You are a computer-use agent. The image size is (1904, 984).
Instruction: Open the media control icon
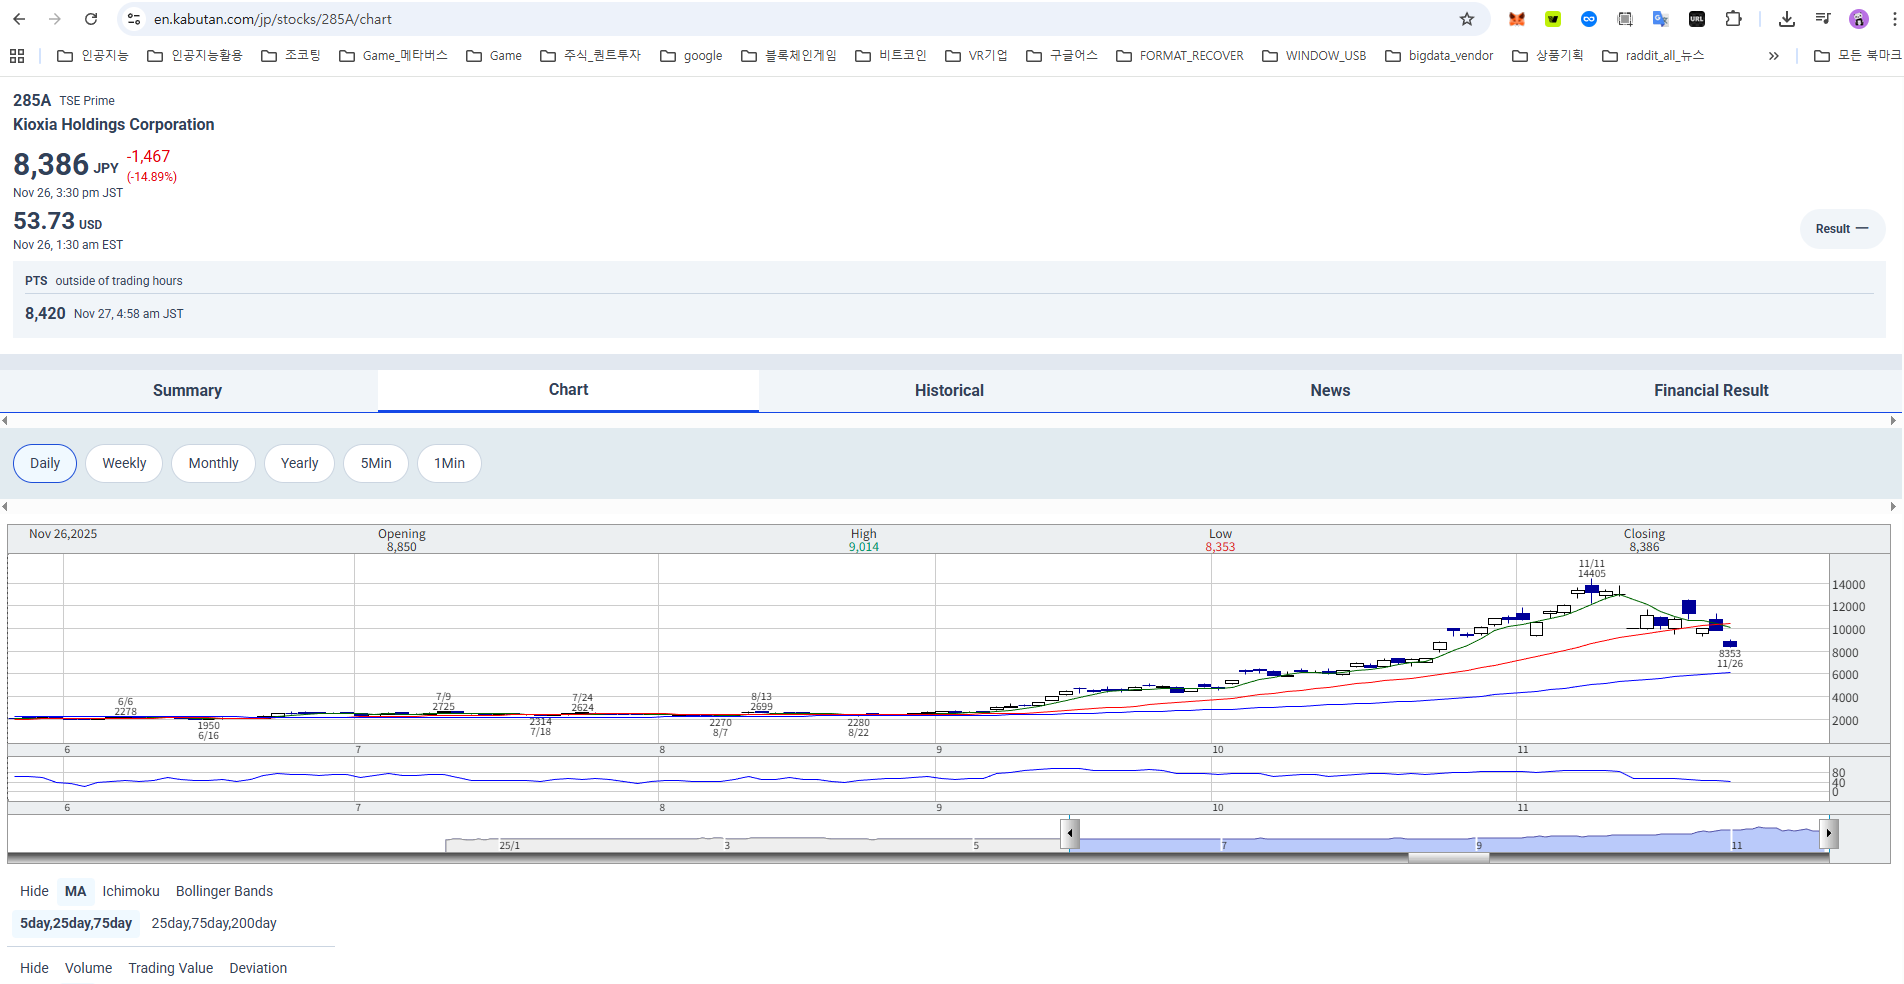coord(1823,19)
